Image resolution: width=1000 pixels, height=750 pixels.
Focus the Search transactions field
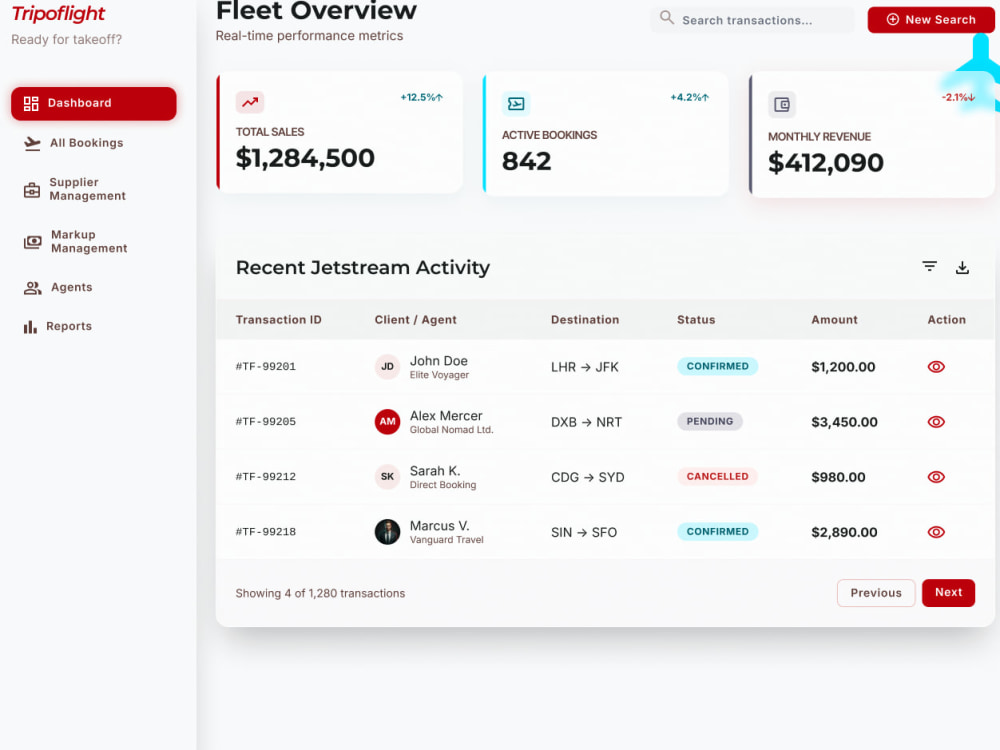pos(753,20)
